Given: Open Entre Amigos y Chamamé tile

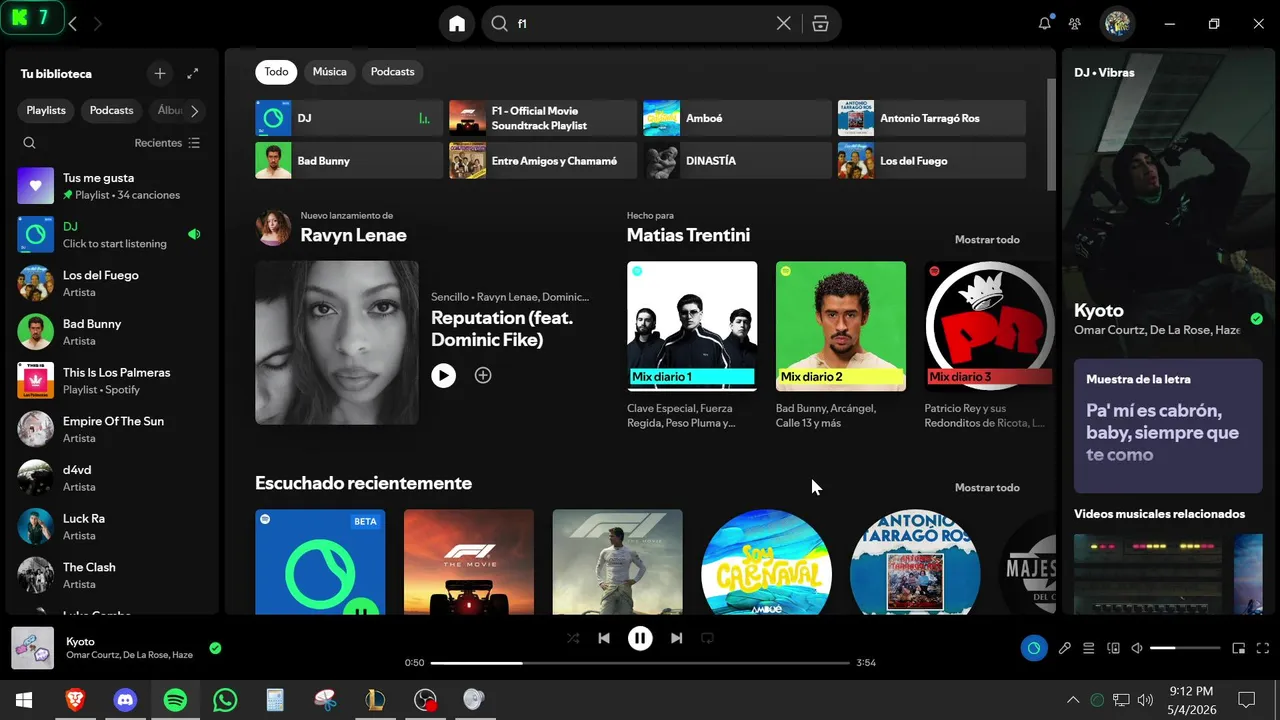Looking at the screenshot, I should [543, 160].
